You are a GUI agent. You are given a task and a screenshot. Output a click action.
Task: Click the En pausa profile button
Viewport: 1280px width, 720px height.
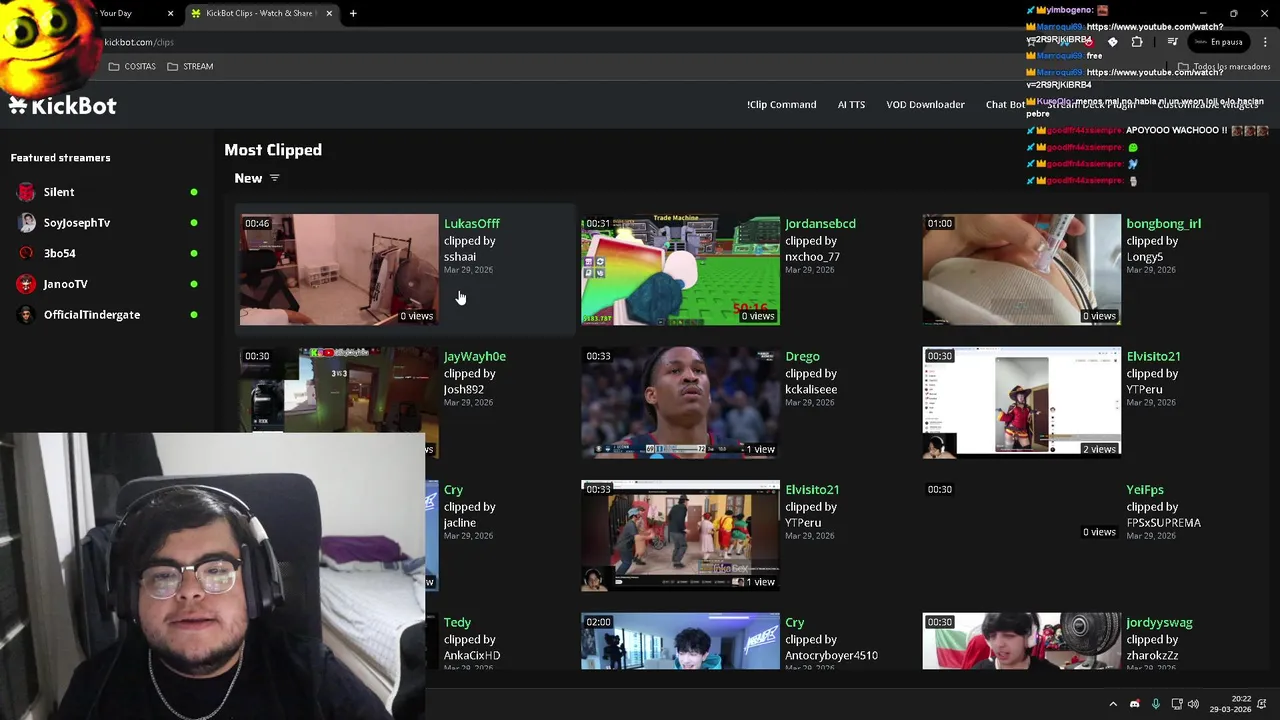[1219, 42]
